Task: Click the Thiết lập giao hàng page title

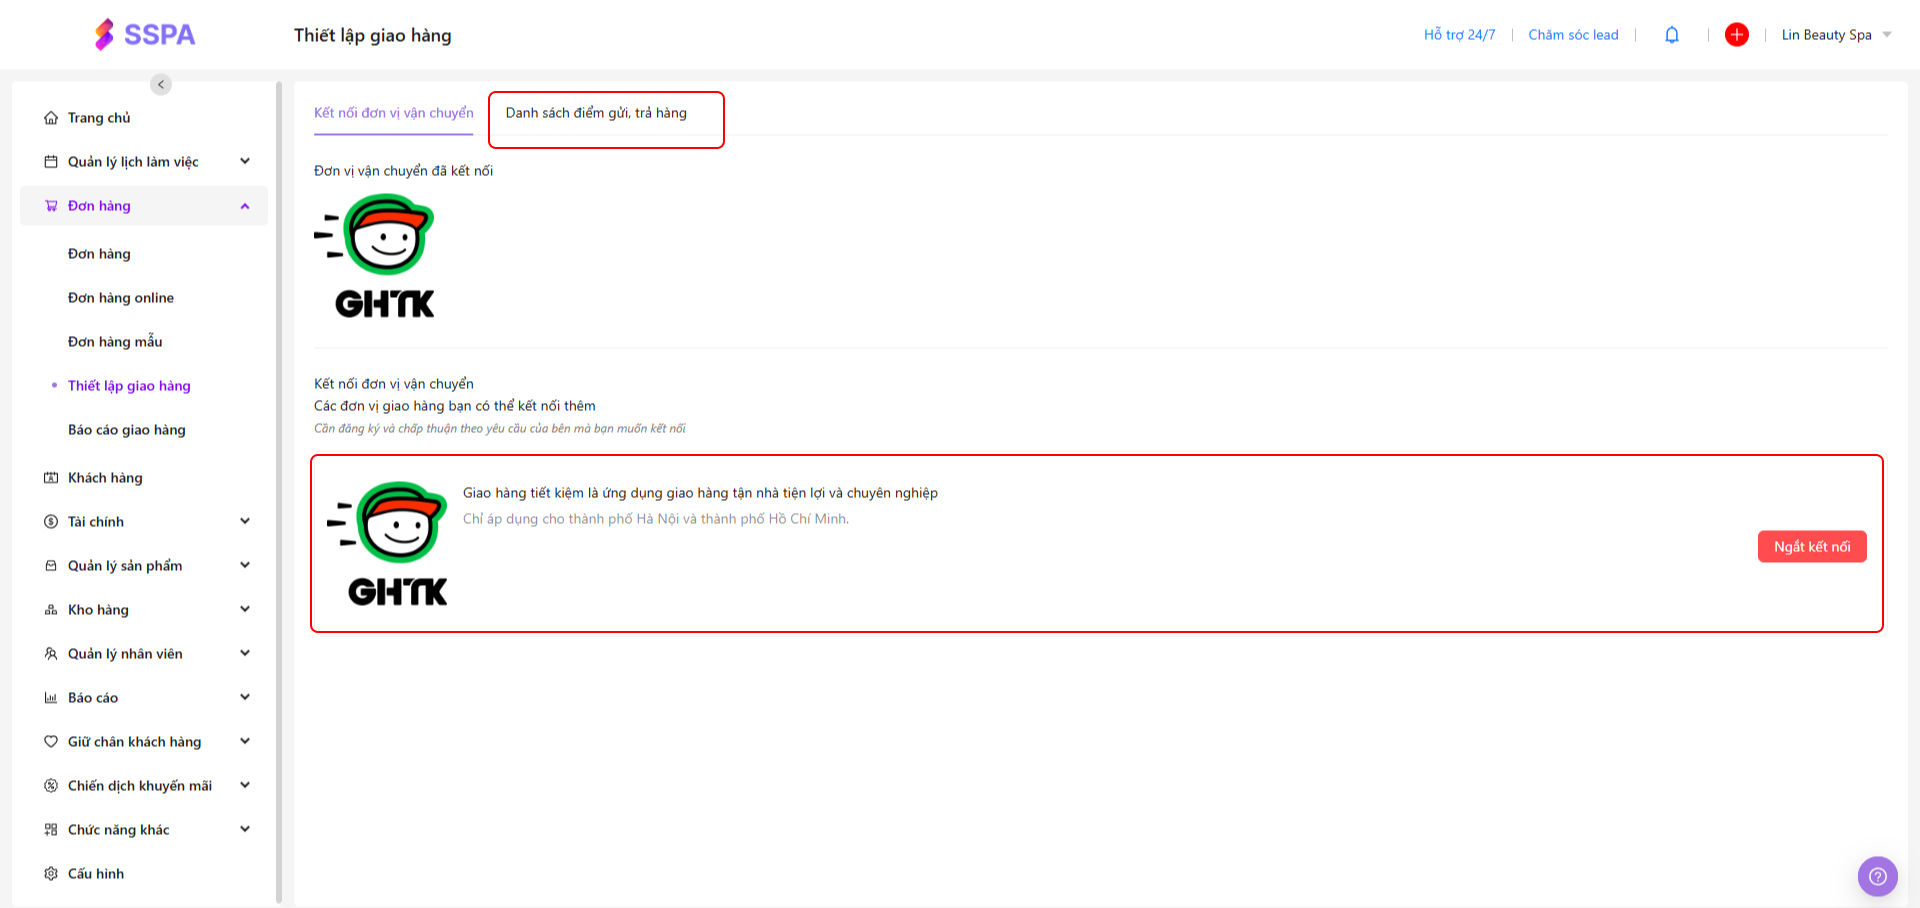Action: coord(373,35)
